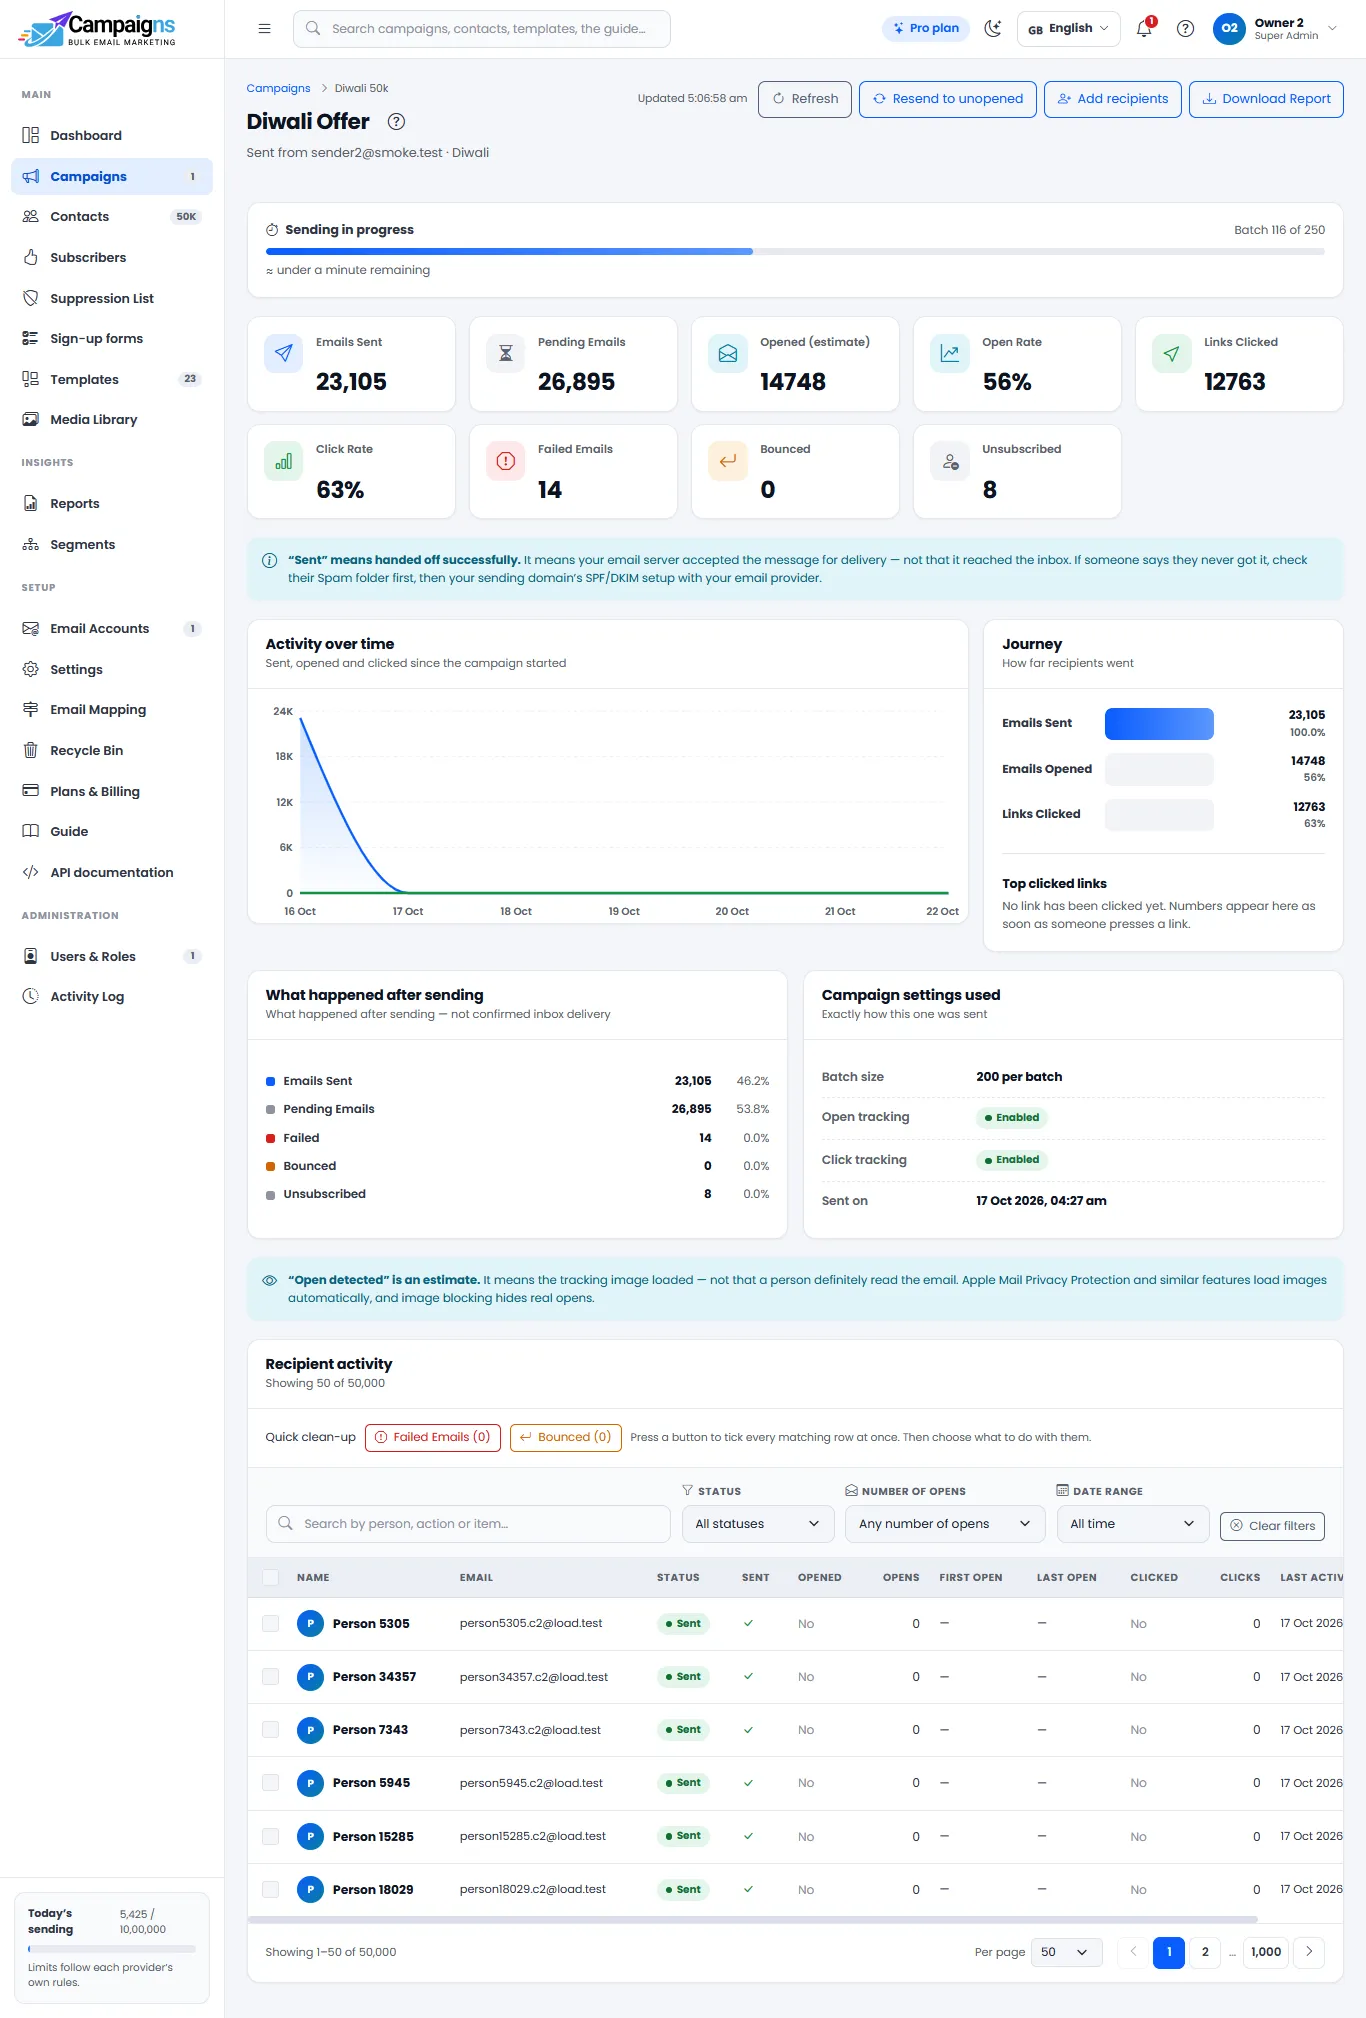Open Contacts in the sidebar
Viewport: 1366px width, 2018px height.
pos(112,216)
